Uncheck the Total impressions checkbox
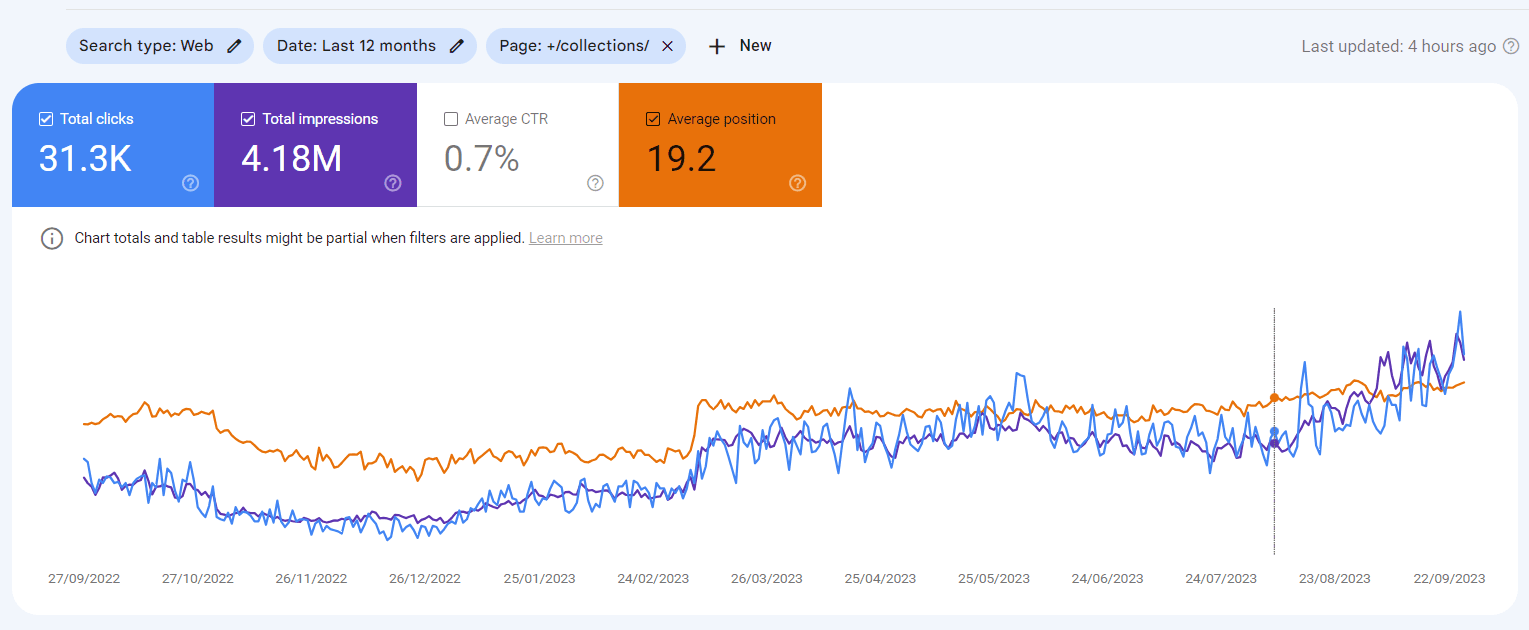Screen dimensions: 1529x630 [247, 118]
